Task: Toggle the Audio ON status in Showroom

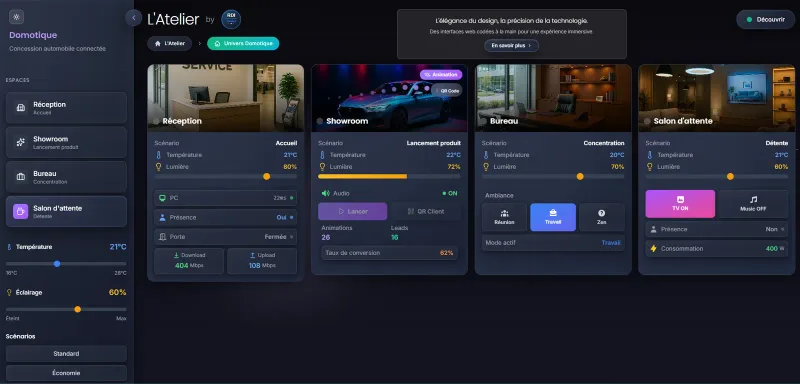Action: tap(450, 193)
